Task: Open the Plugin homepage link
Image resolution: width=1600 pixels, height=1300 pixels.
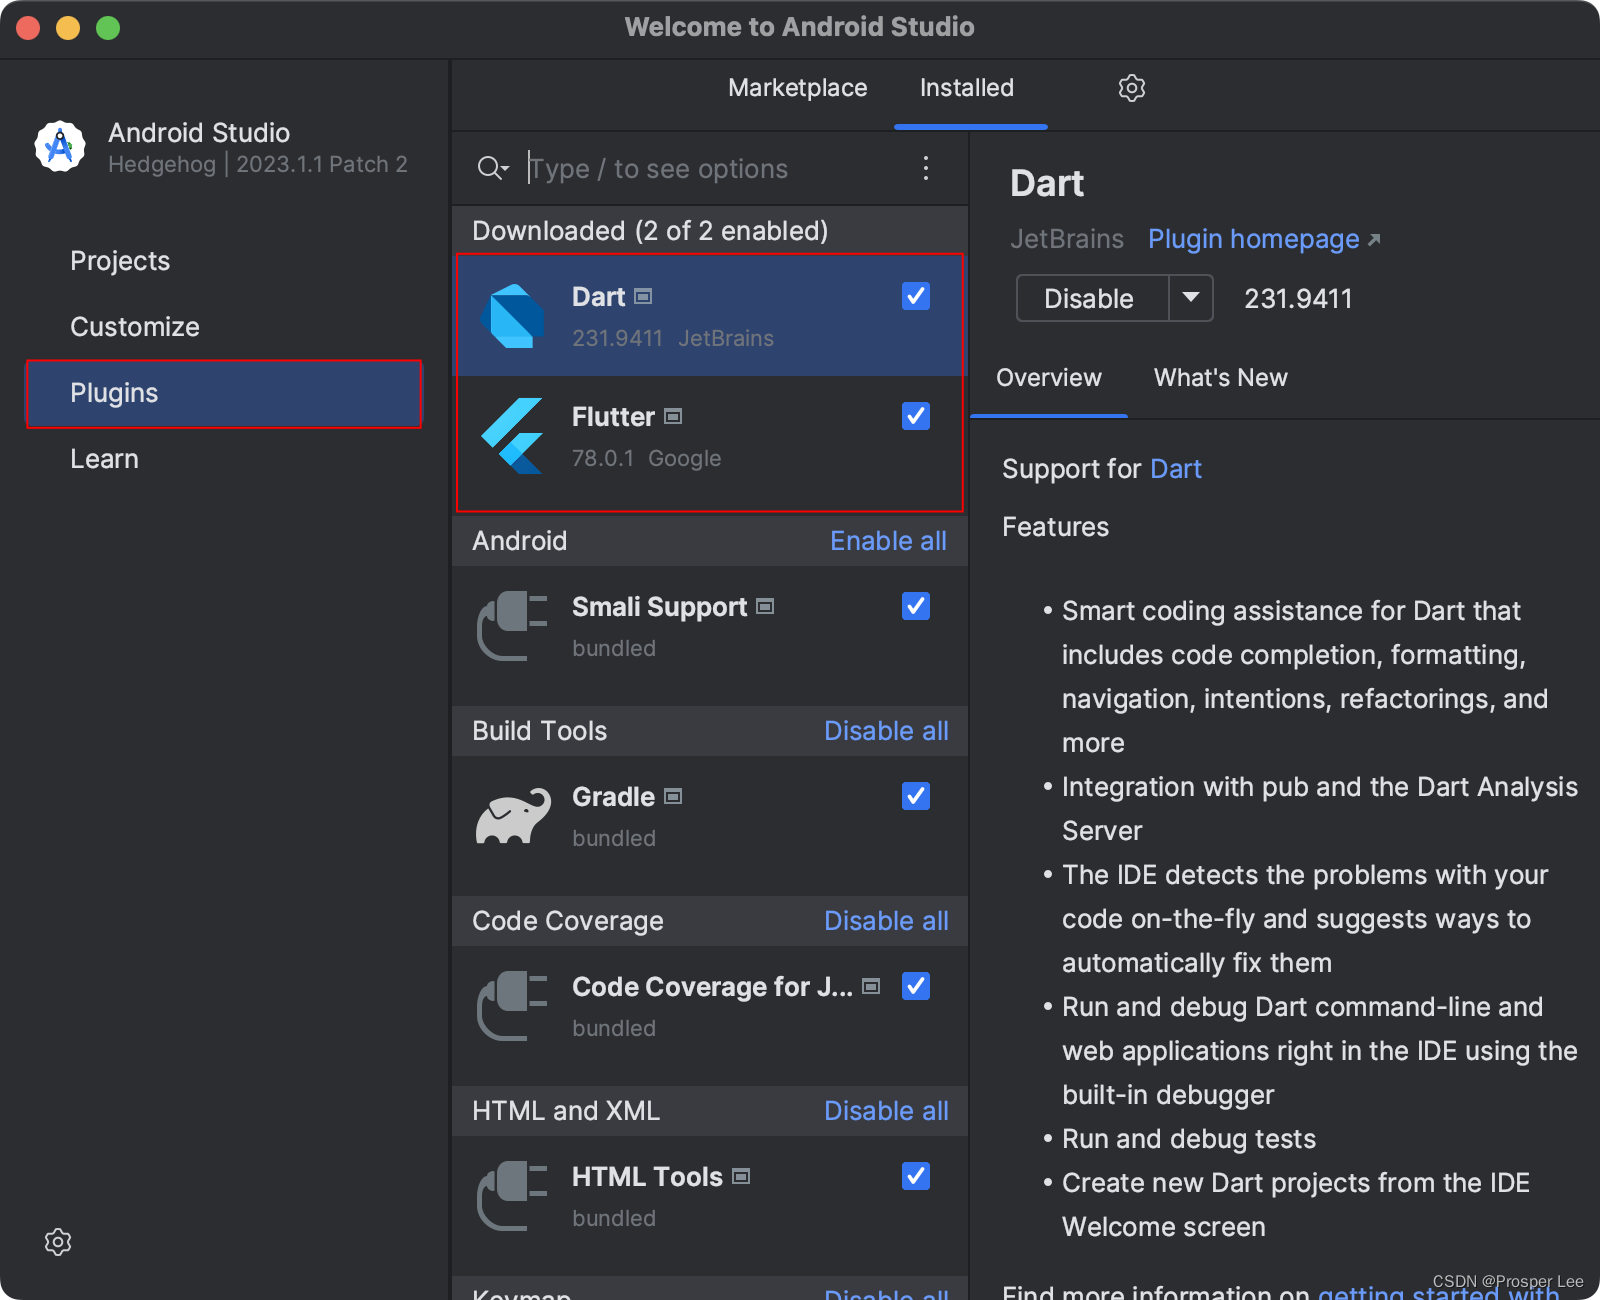Action: (1254, 239)
